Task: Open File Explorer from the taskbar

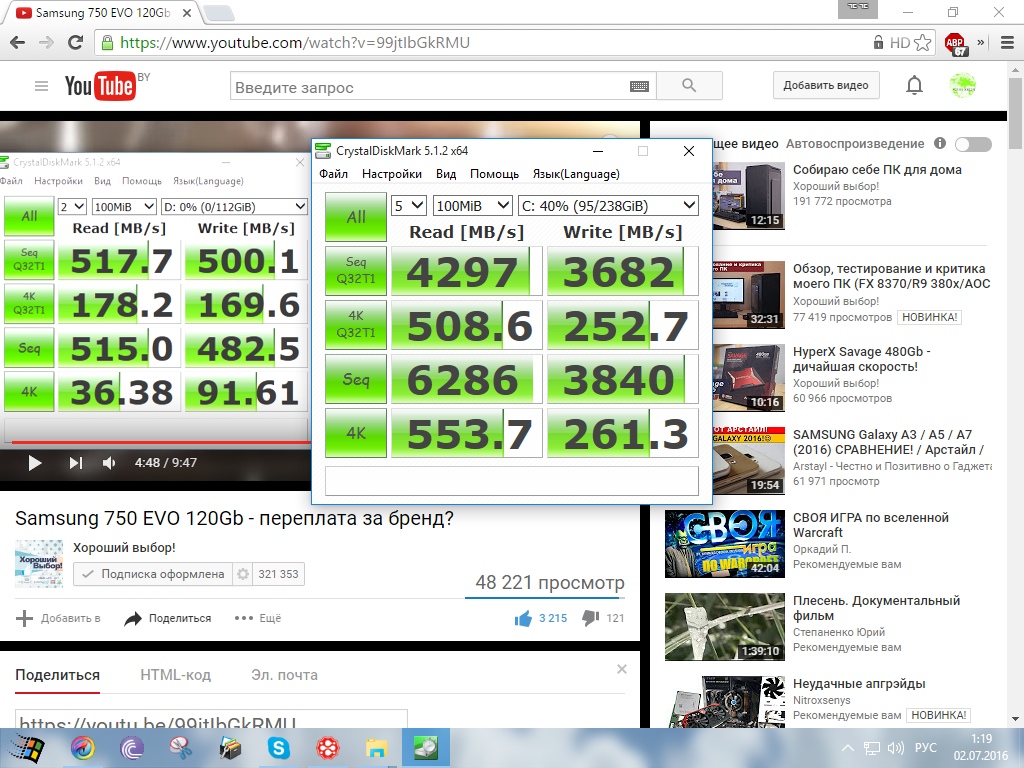Action: pyautogui.click(x=376, y=748)
